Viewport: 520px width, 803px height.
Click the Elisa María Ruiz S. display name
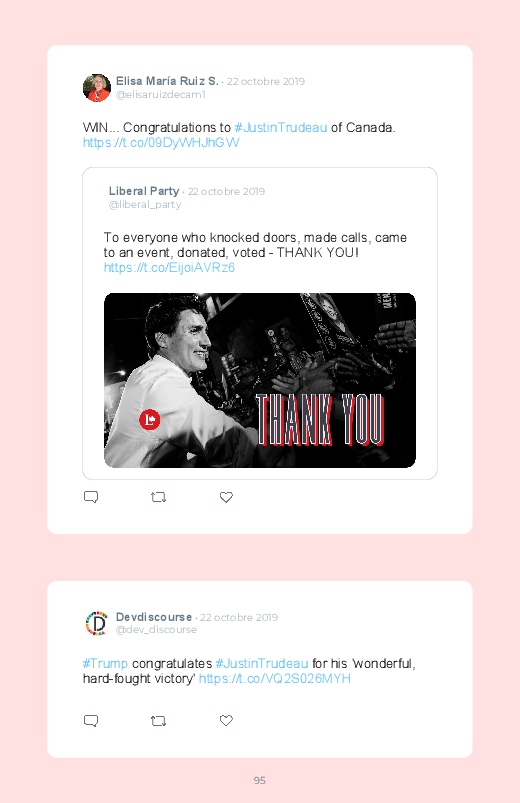[x=167, y=81]
